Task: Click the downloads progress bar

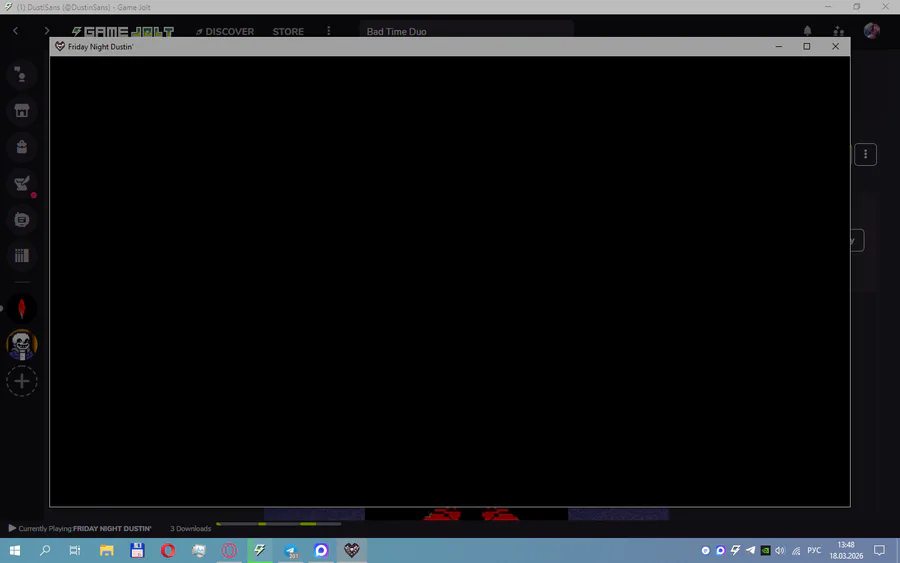Action: (278, 524)
